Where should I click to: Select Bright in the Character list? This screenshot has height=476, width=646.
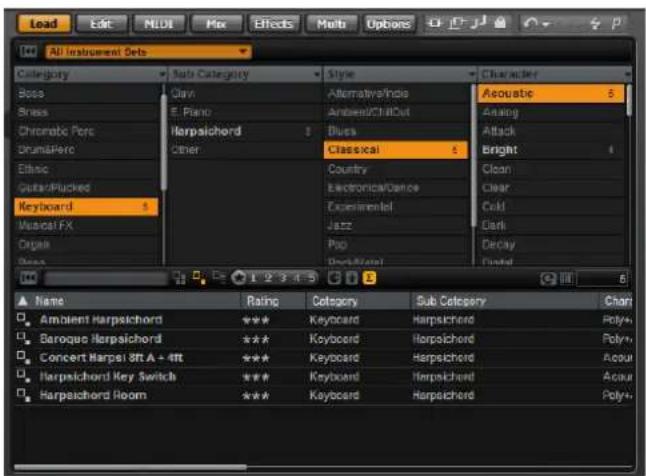[551, 150]
